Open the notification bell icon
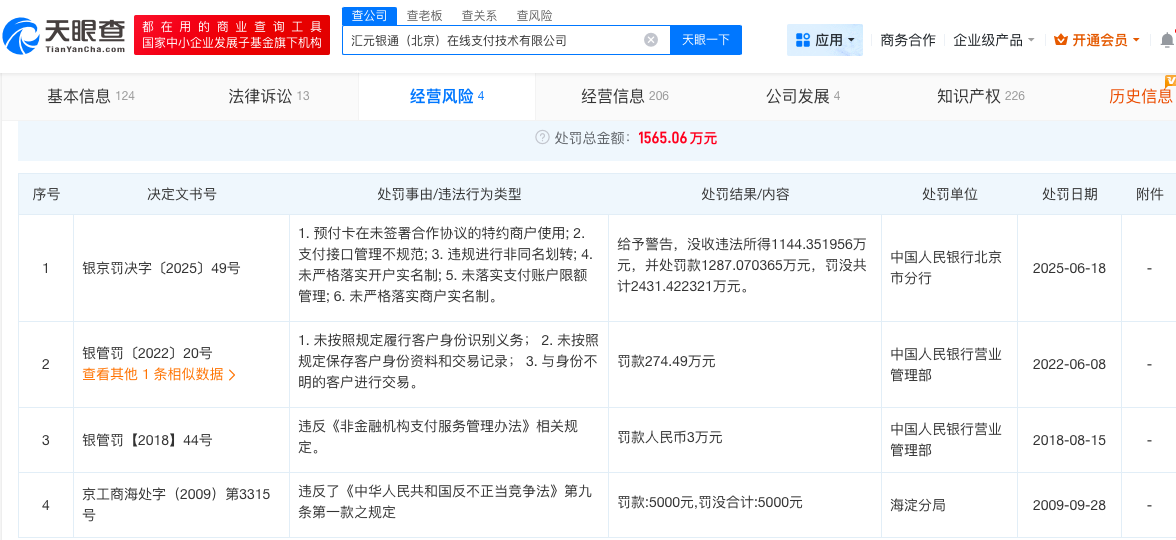 [x=1167, y=39]
